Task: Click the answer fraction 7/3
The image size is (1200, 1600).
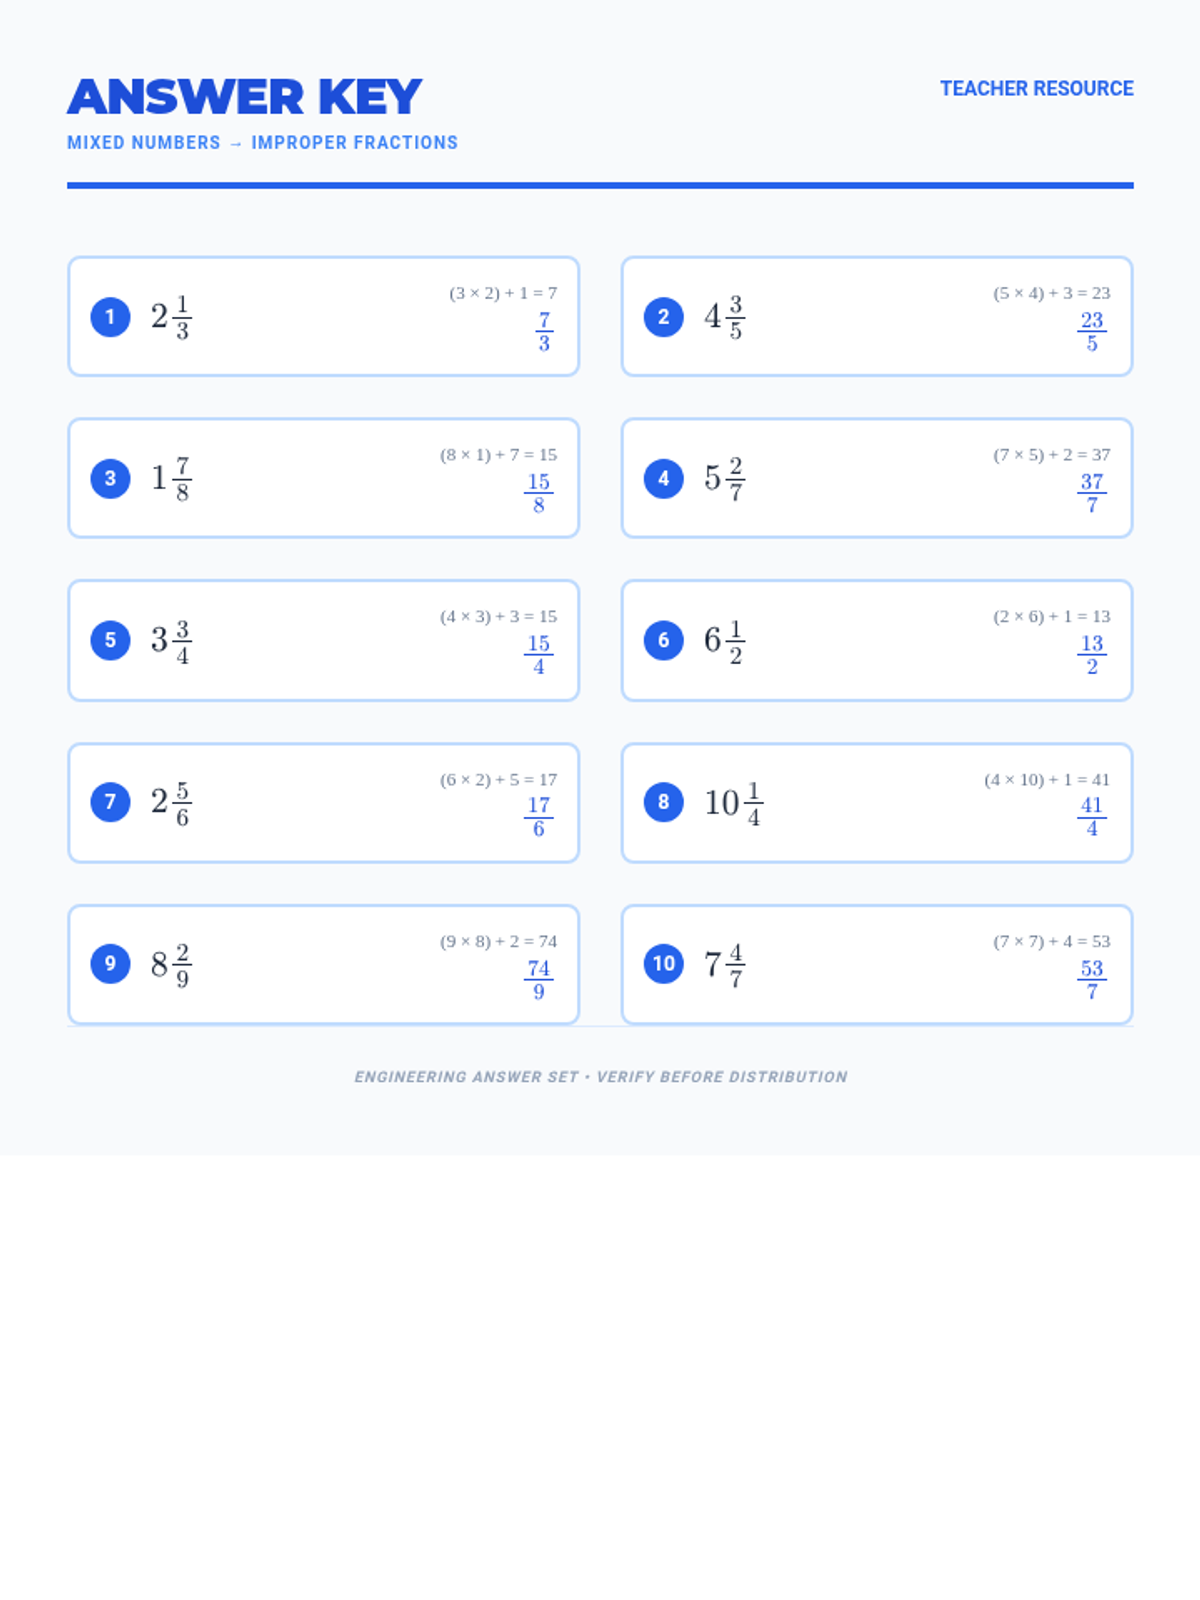Action: pos(544,332)
